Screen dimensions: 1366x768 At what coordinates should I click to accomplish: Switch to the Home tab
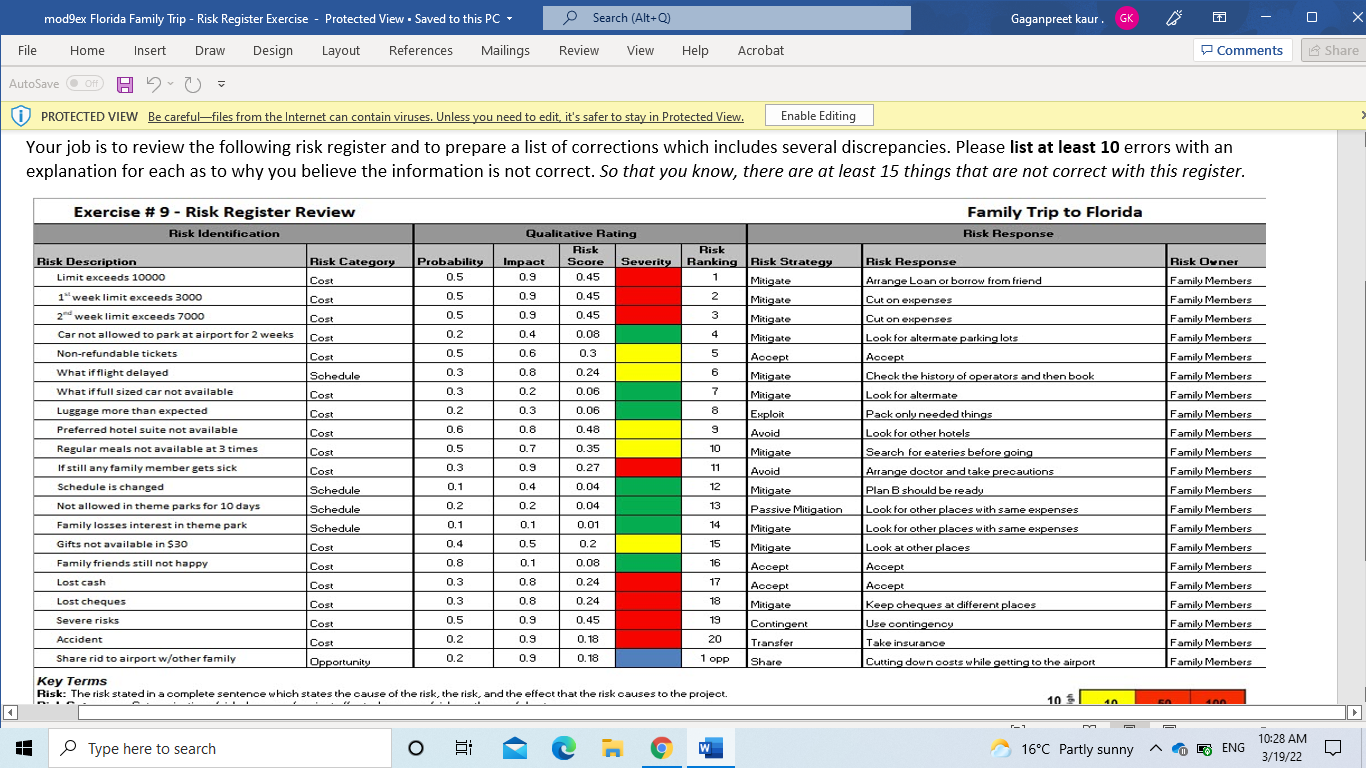pyautogui.click(x=87, y=50)
